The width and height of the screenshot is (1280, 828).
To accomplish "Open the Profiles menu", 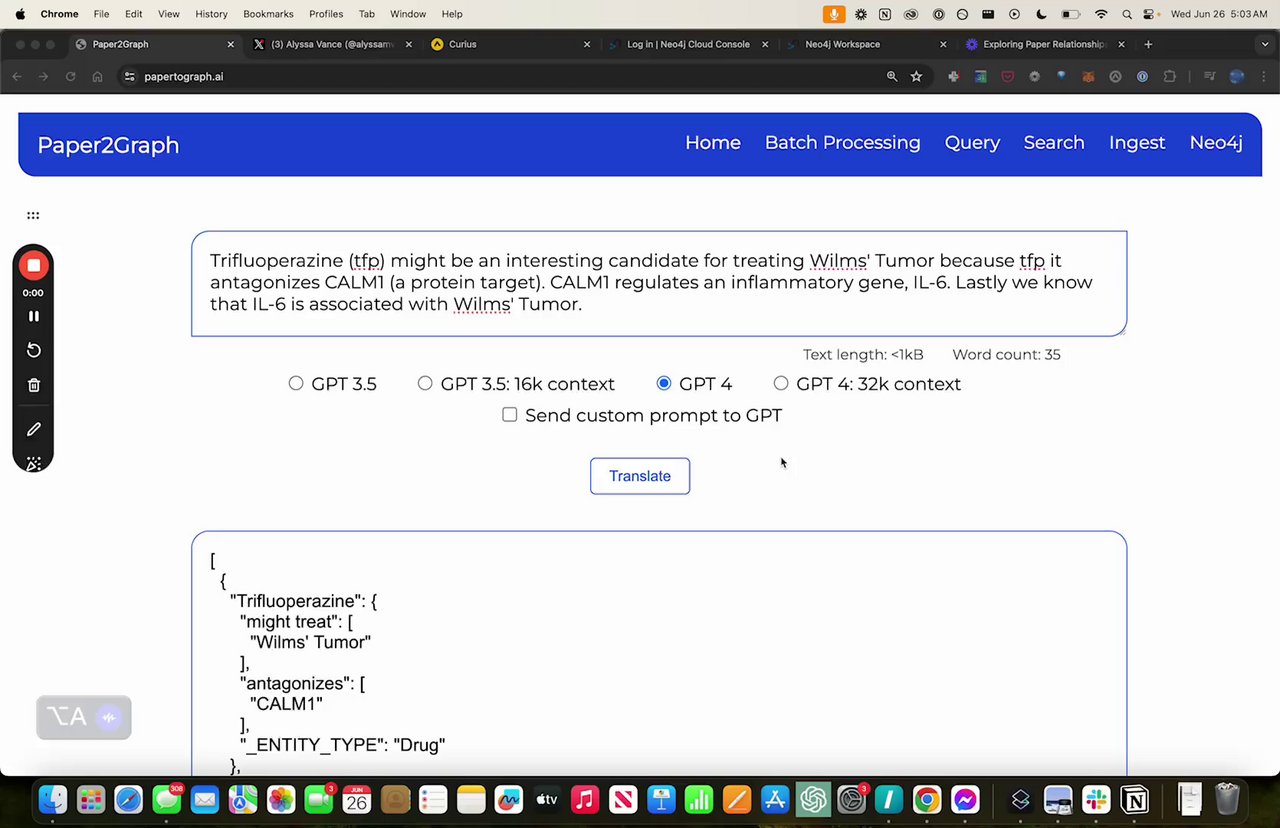I will [x=326, y=14].
